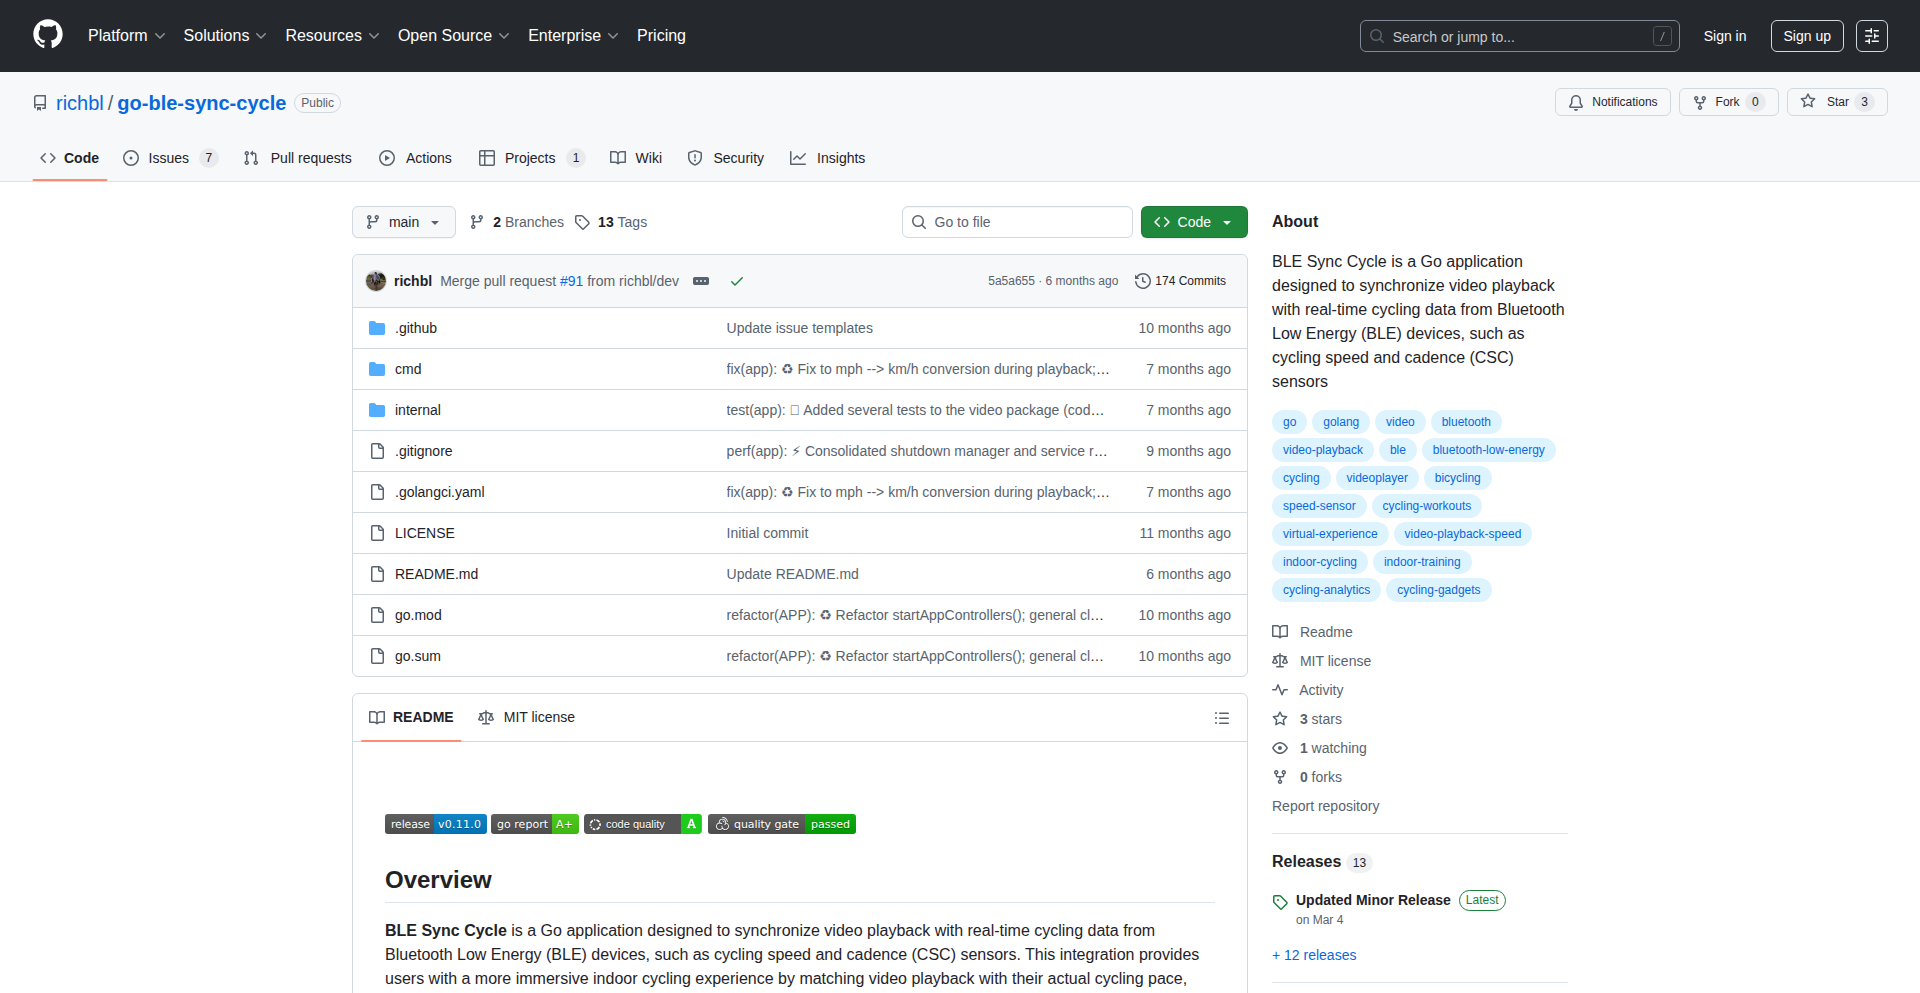Switch to the Projects tab
1920x993 pixels.
(531, 158)
